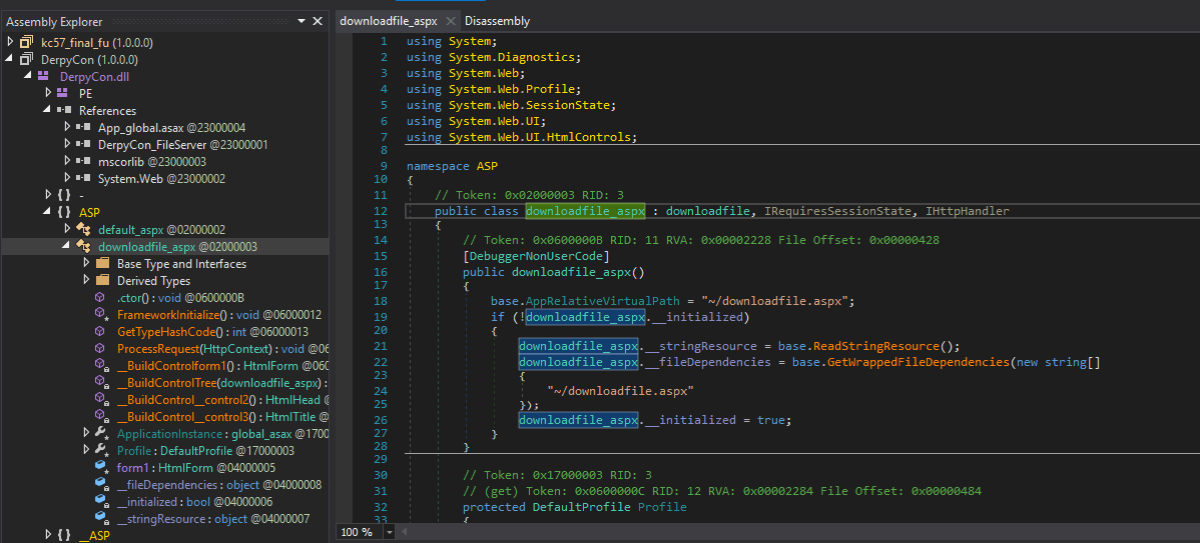
Task: Open Assembly Explorer window options dropdown arrow
Action: pyautogui.click(x=302, y=21)
